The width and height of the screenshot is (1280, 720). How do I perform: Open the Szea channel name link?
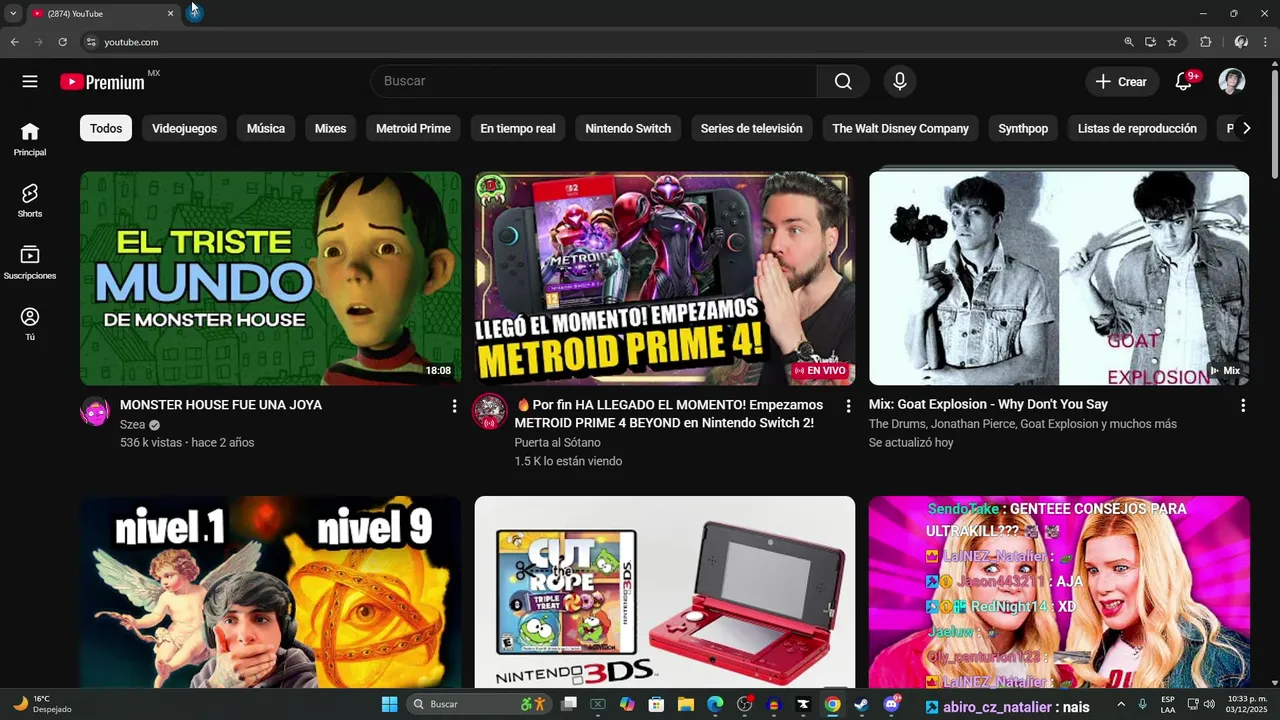pyautogui.click(x=133, y=425)
